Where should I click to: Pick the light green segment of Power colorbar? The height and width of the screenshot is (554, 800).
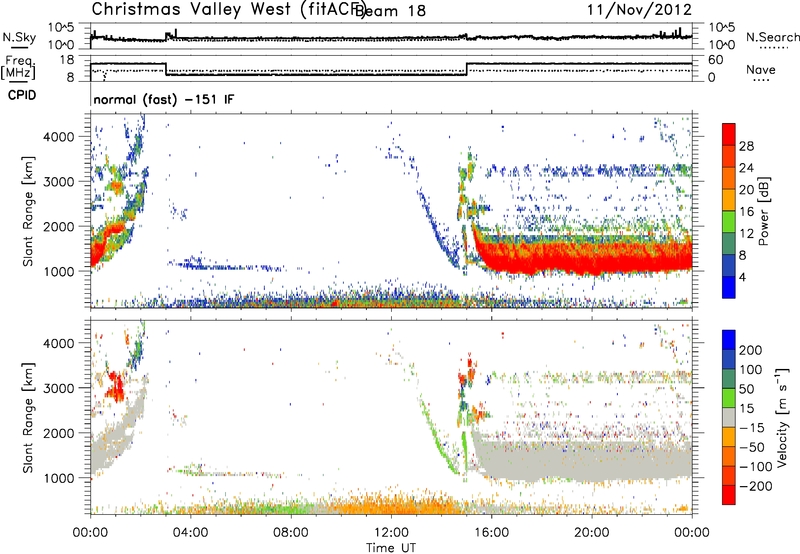click(x=729, y=221)
